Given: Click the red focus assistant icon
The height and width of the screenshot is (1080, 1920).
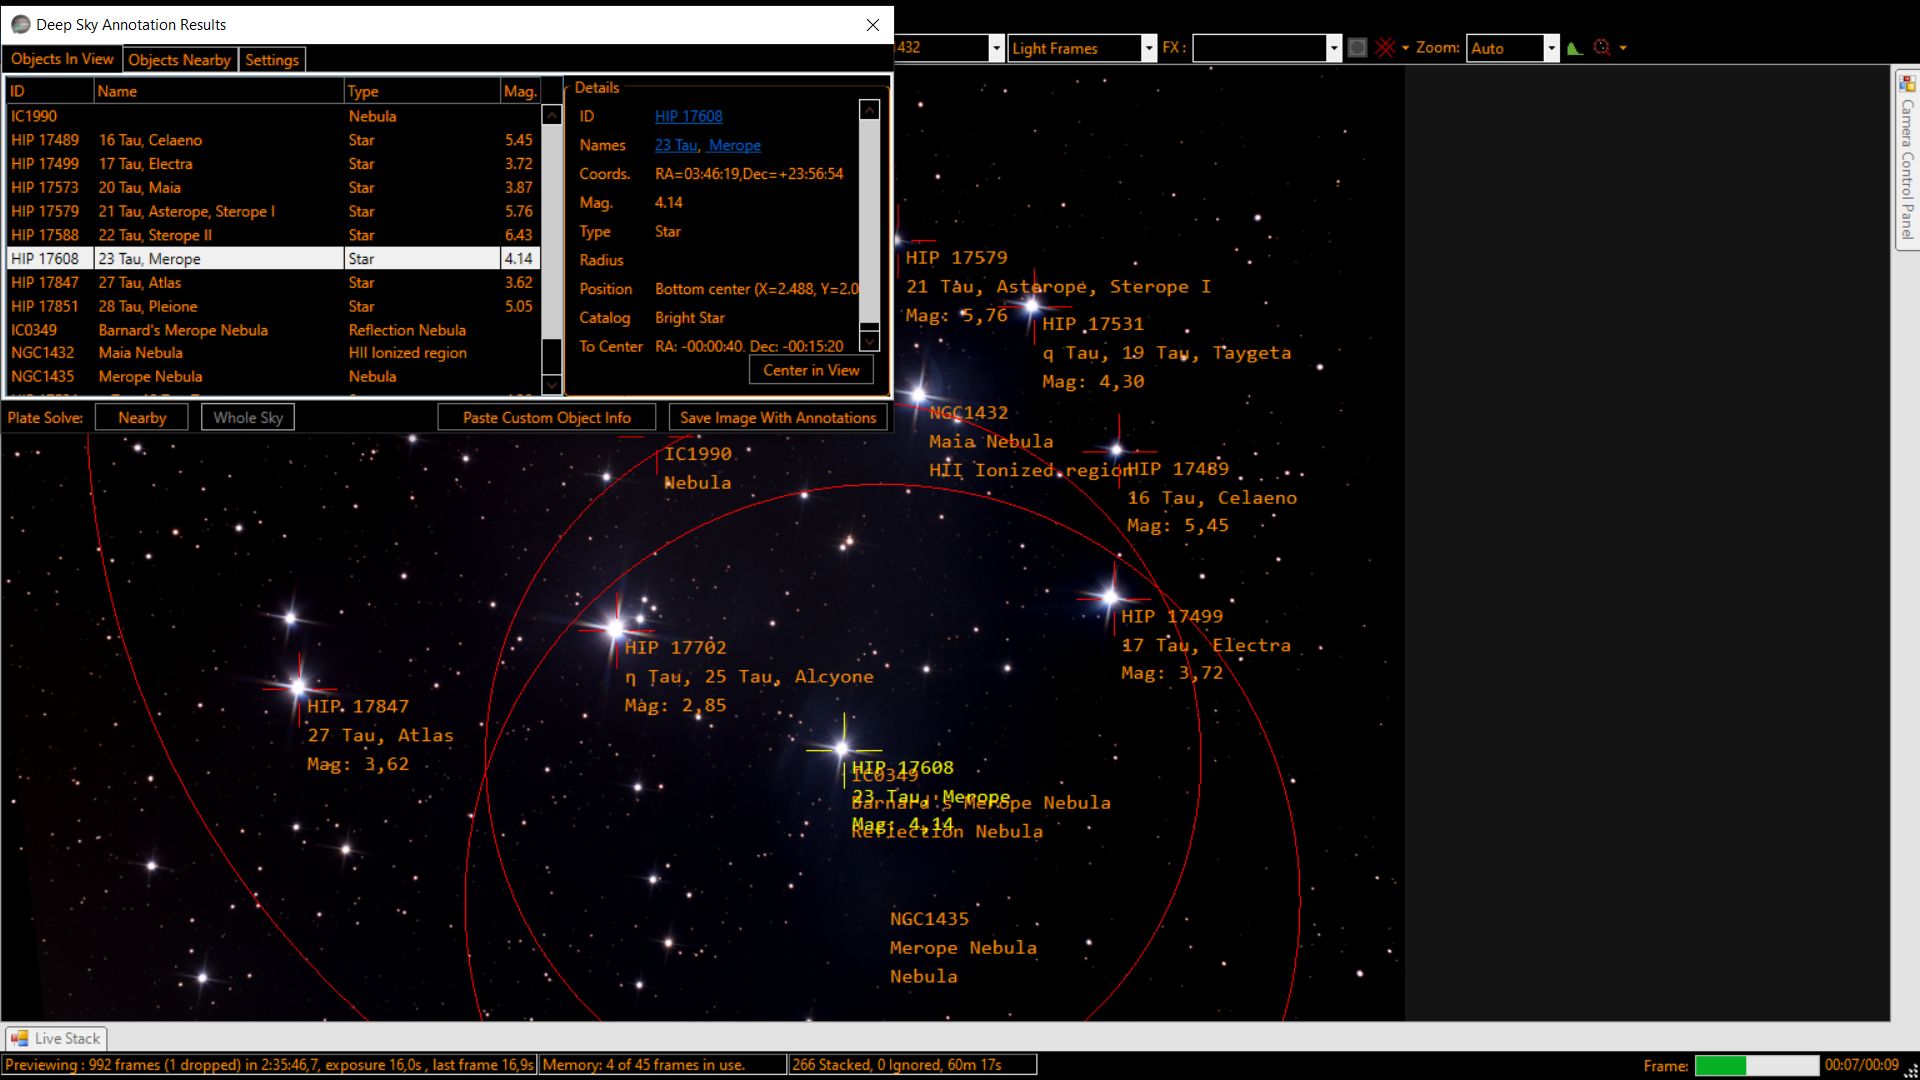Looking at the screenshot, I should point(1602,48).
